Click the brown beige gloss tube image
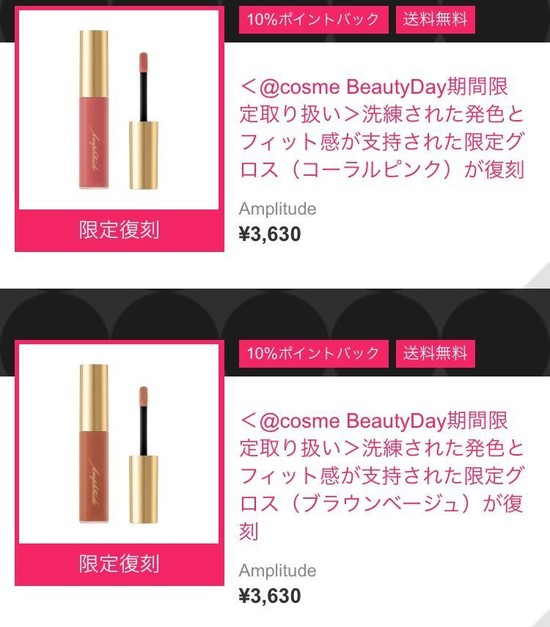 (x=94, y=443)
